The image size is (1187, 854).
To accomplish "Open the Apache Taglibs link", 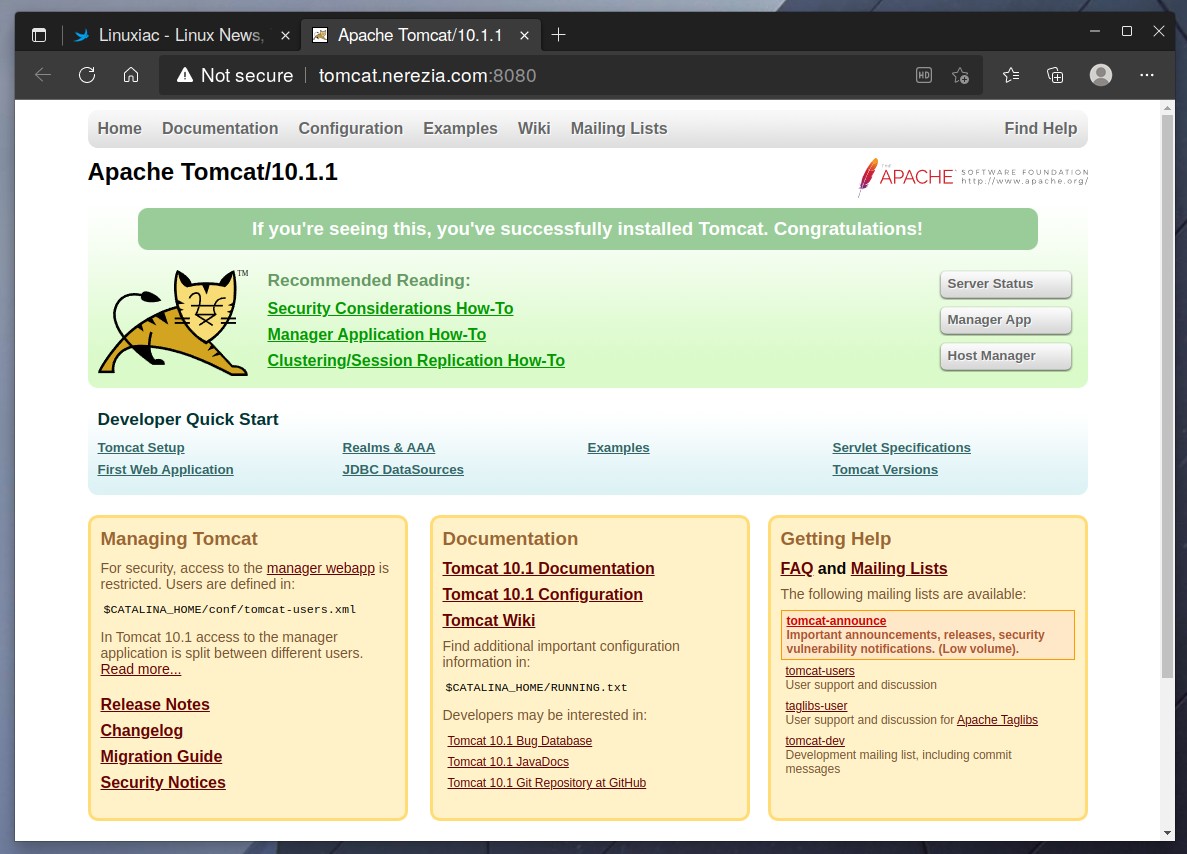I will [997, 720].
